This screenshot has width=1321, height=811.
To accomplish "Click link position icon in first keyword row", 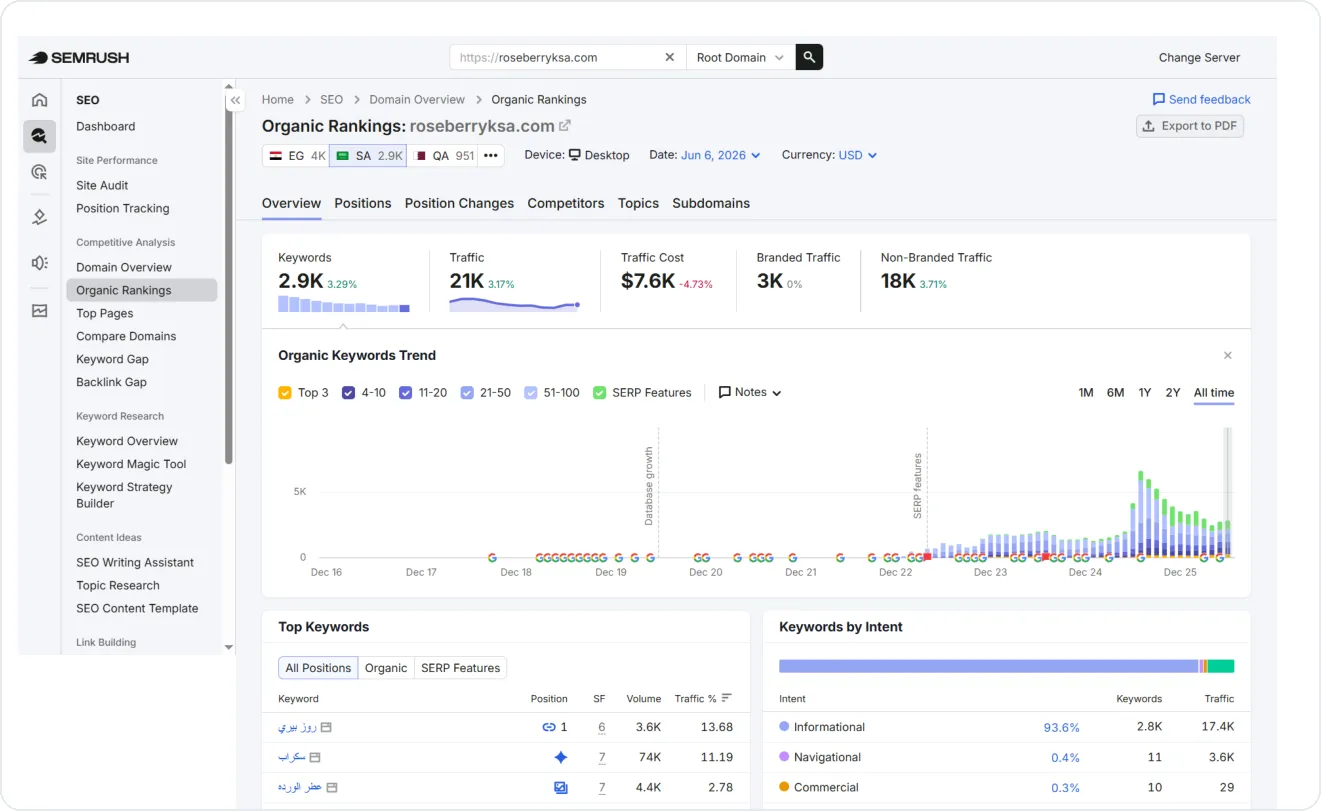I will 548,727.
